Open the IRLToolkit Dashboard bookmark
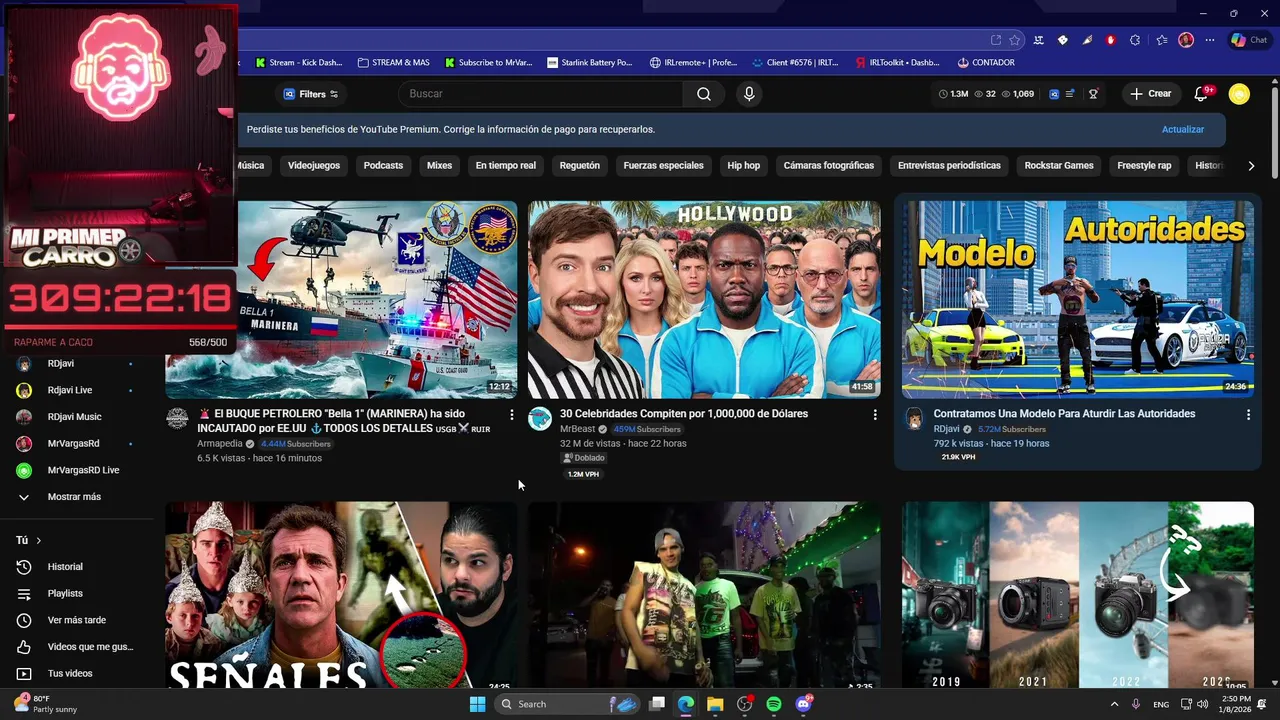Viewport: 1280px width, 720px height. tap(898, 62)
